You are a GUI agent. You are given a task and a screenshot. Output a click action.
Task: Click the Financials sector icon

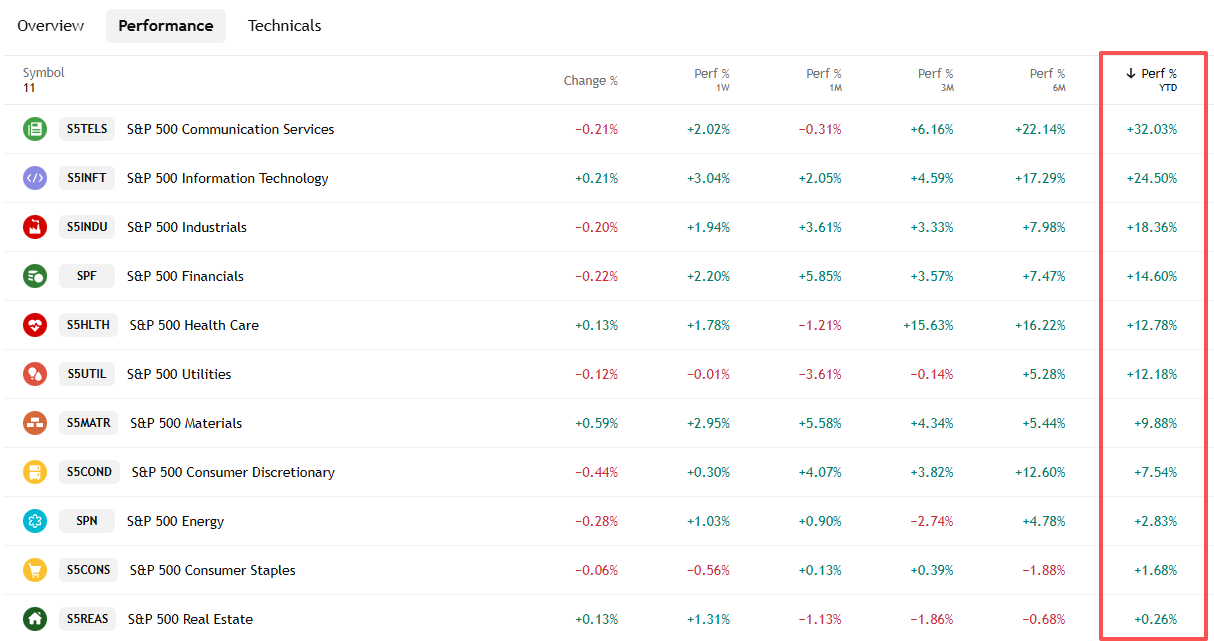tap(35, 276)
